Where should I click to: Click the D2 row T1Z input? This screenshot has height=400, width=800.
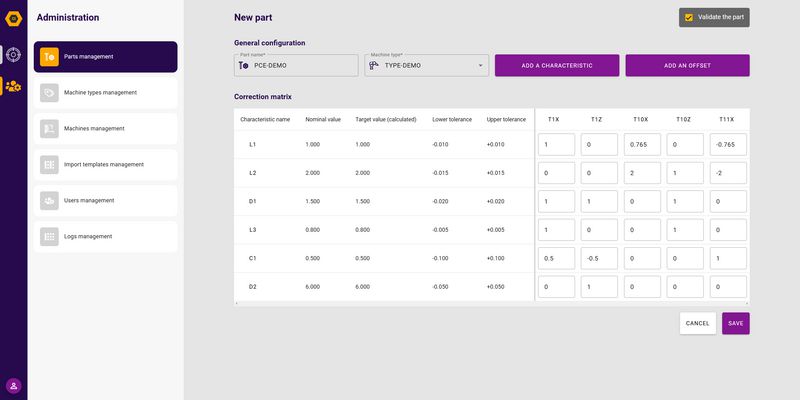point(599,287)
